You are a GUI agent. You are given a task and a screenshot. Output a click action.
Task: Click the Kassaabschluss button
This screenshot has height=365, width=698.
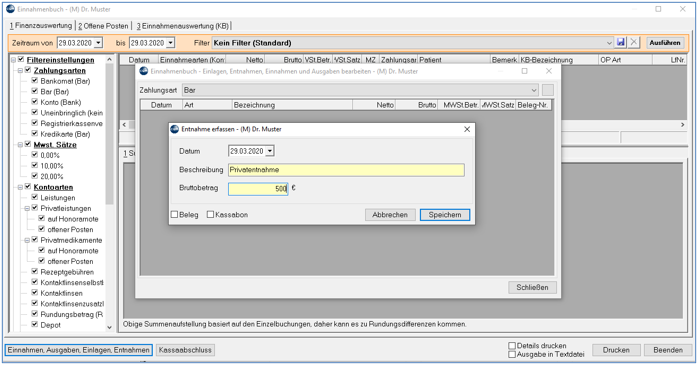pos(185,350)
